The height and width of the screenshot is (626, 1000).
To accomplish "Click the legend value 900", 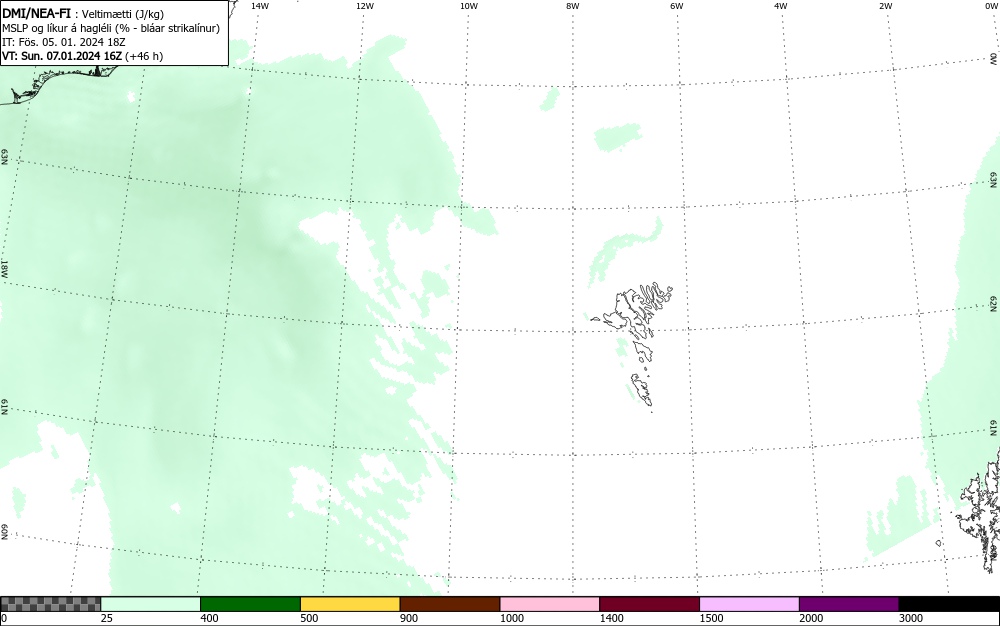I will point(409,618).
